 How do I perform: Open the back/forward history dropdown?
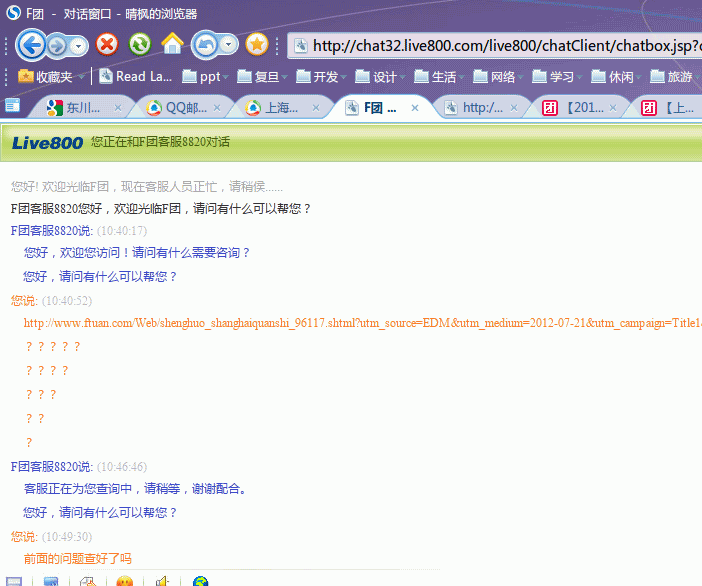tap(79, 46)
